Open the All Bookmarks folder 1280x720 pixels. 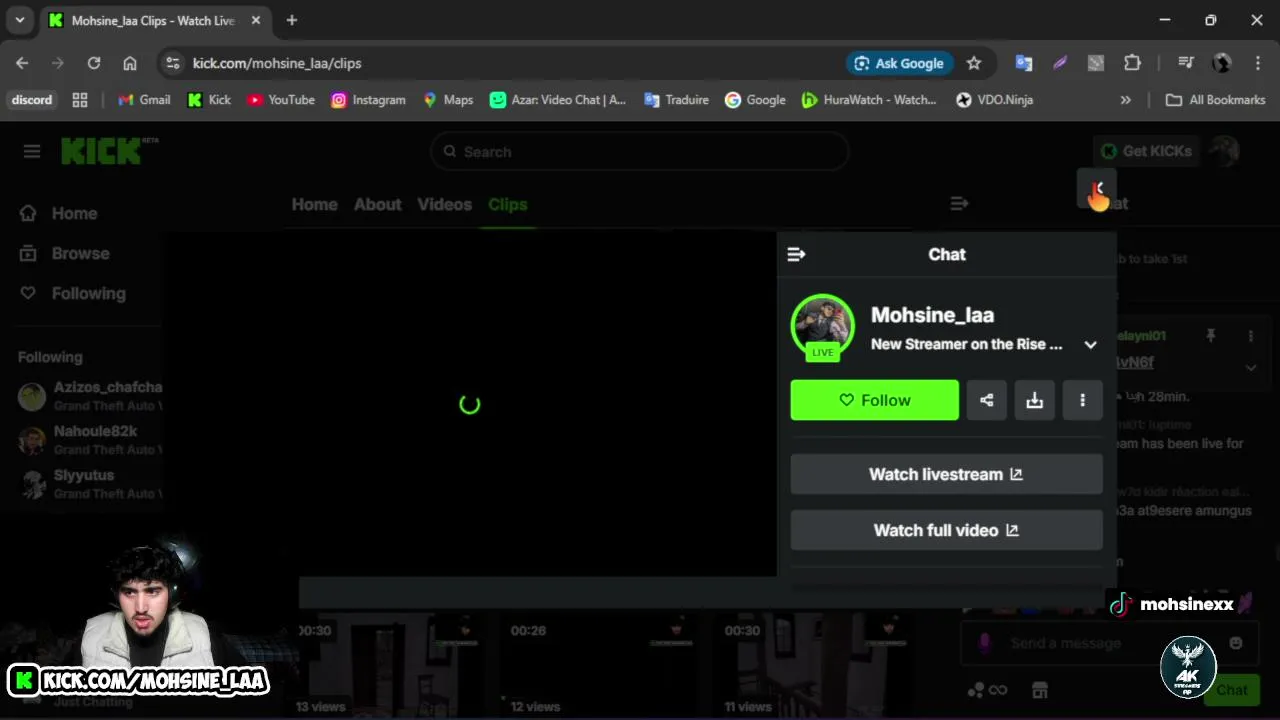pyautogui.click(x=1215, y=100)
